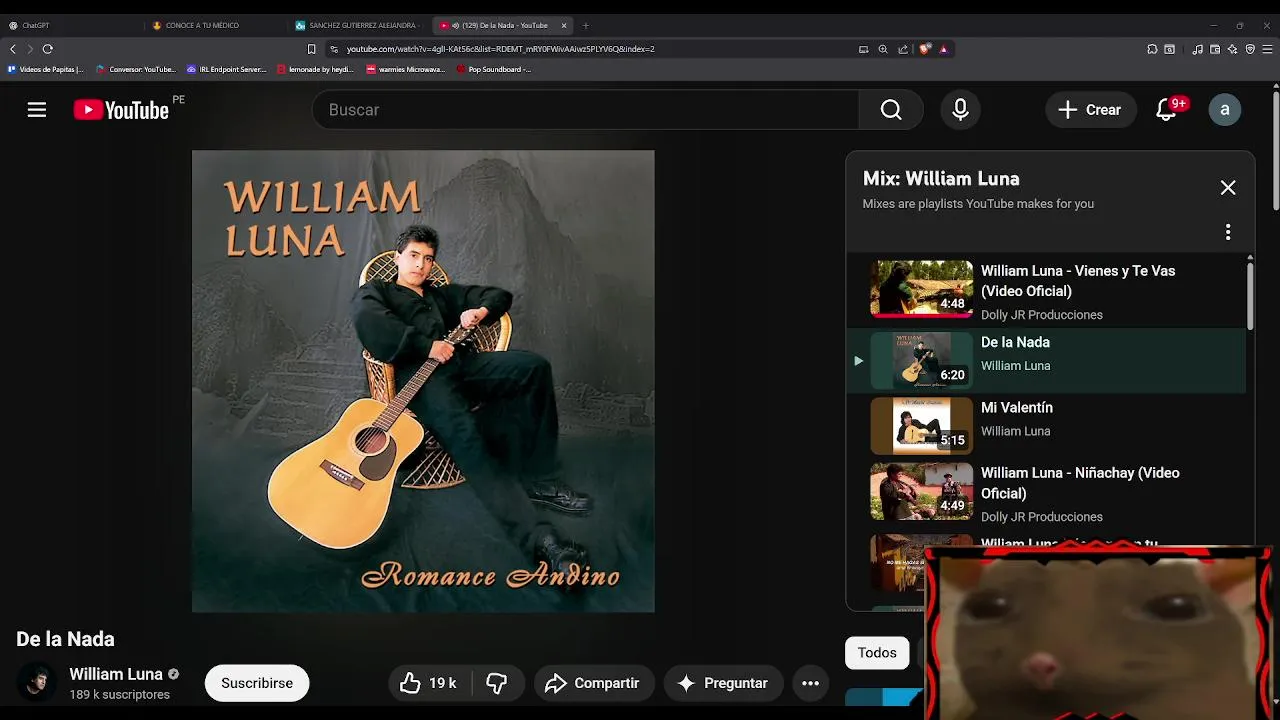Open the lemonade by heydi bookmark
The width and height of the screenshot is (1280, 720).
coord(316,70)
